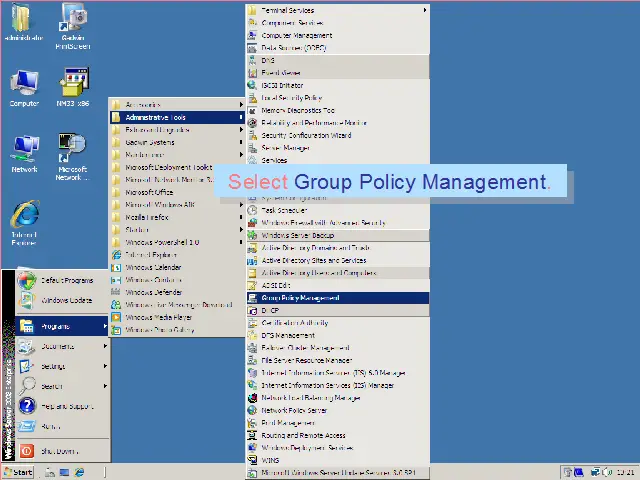640x480 pixels.
Task: Expand the Accessories folder
Action: click(177, 104)
